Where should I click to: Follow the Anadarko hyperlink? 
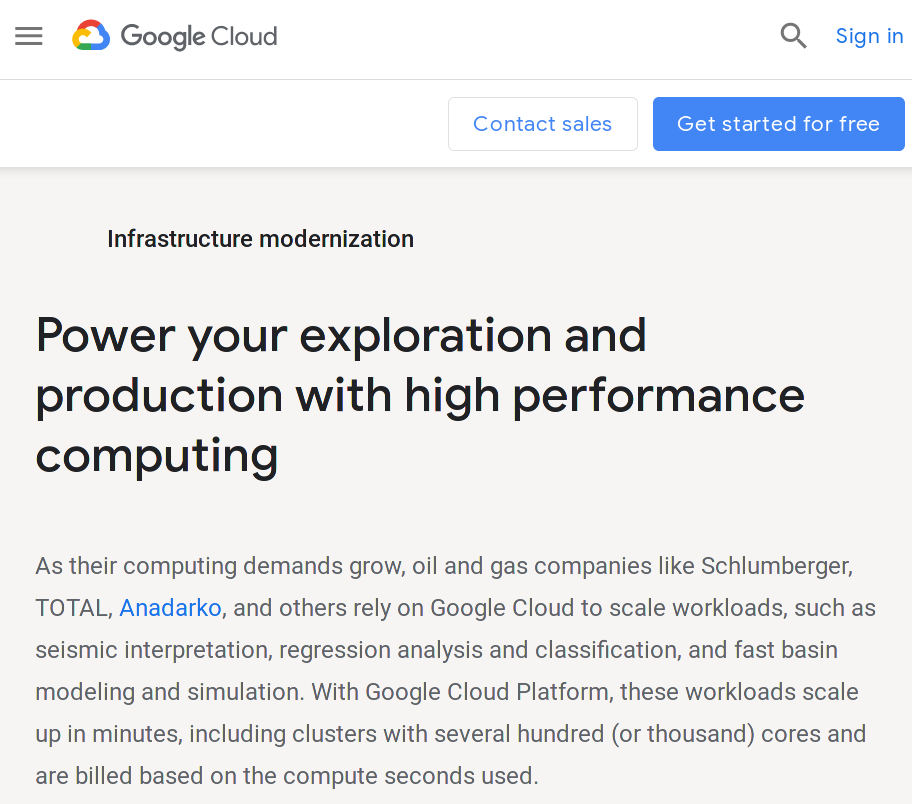[170, 608]
